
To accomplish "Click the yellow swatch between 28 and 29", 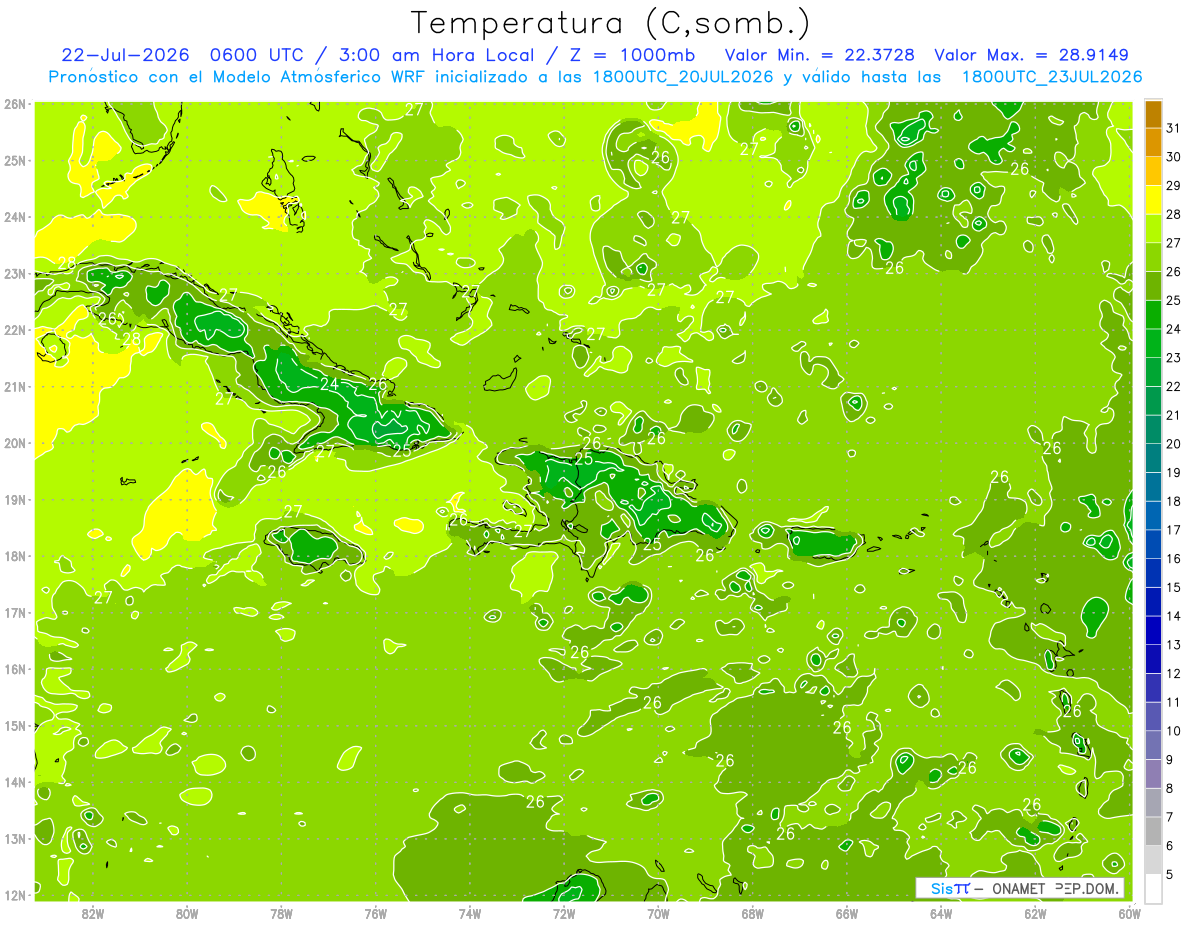I will coord(1153,200).
